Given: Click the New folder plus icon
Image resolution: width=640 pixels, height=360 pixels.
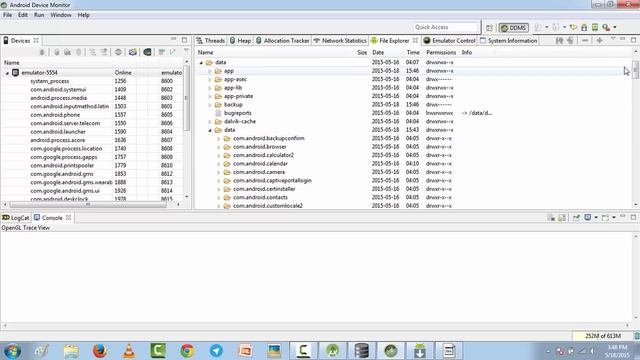Looking at the screenshot, I should (x=600, y=40).
